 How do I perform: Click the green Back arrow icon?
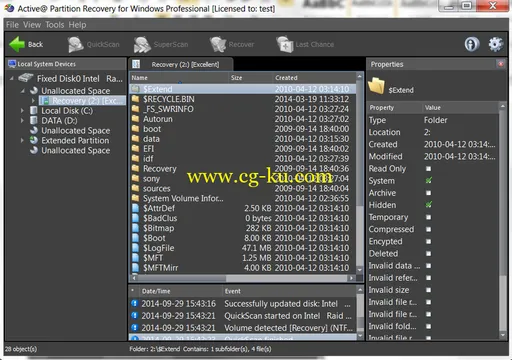coord(17,44)
